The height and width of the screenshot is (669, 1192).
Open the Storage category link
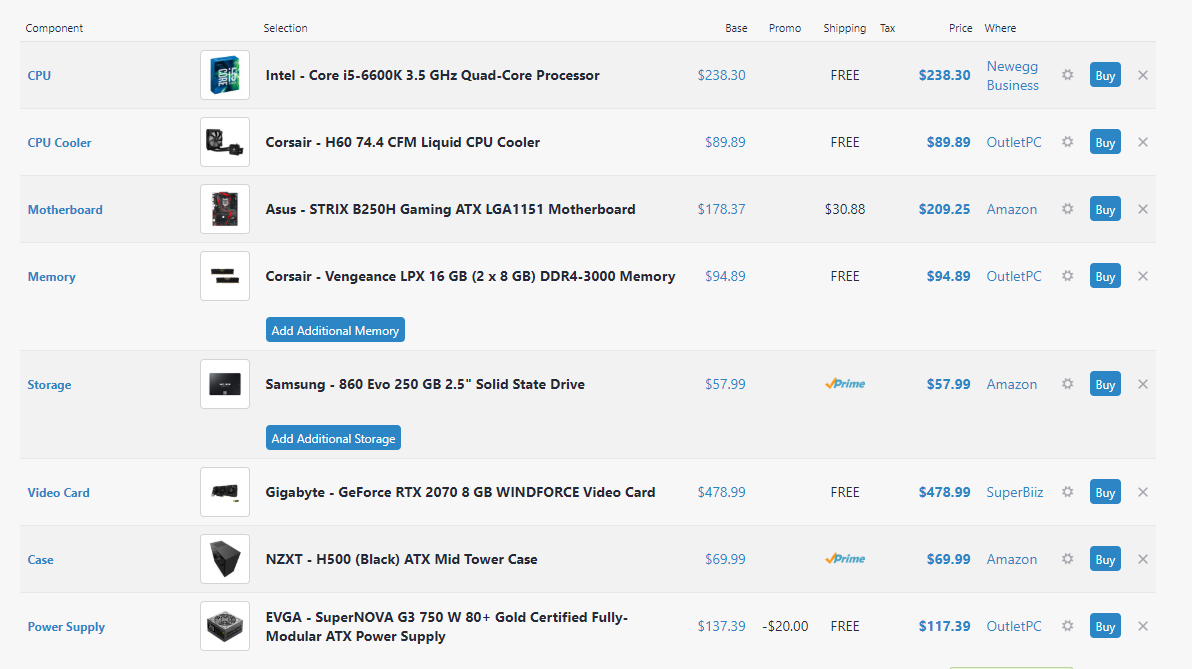(x=49, y=385)
